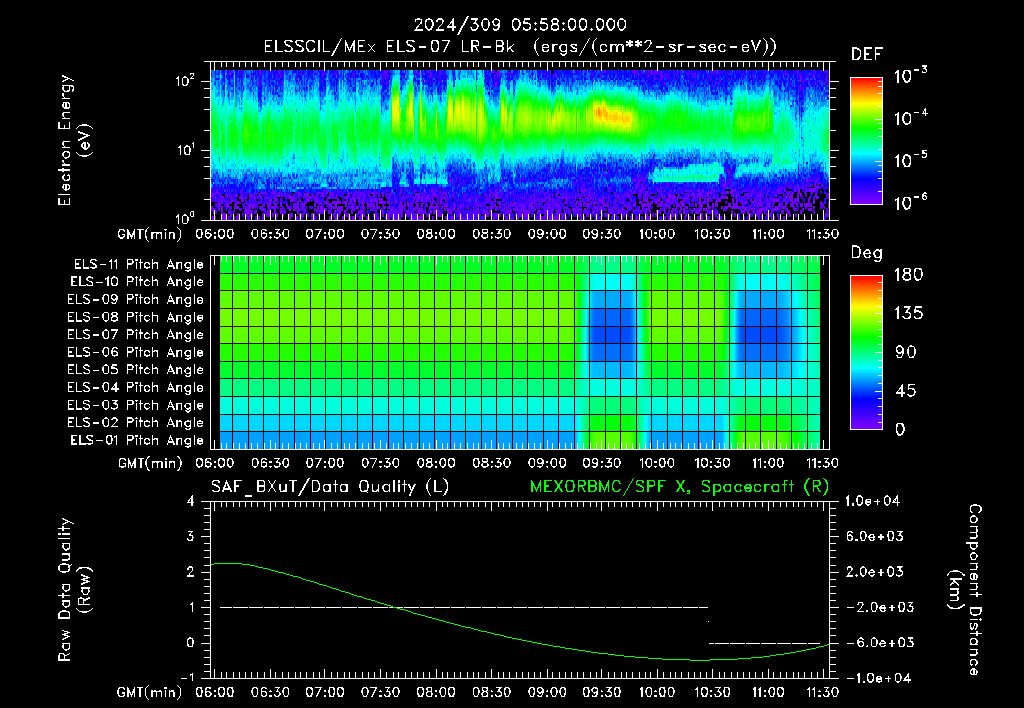Image resolution: width=1024 pixels, height=708 pixels.
Task: Click the 'ELS-08 Pitch Angle' row label
Action: click(x=136, y=317)
